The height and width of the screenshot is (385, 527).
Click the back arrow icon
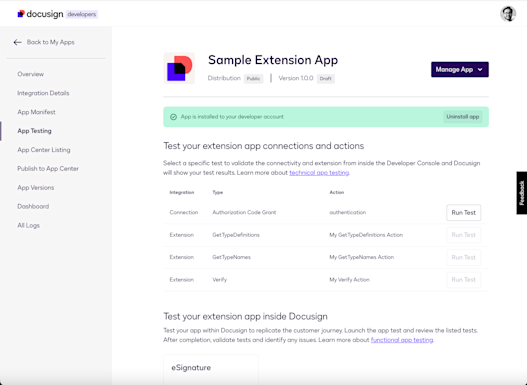coord(17,42)
